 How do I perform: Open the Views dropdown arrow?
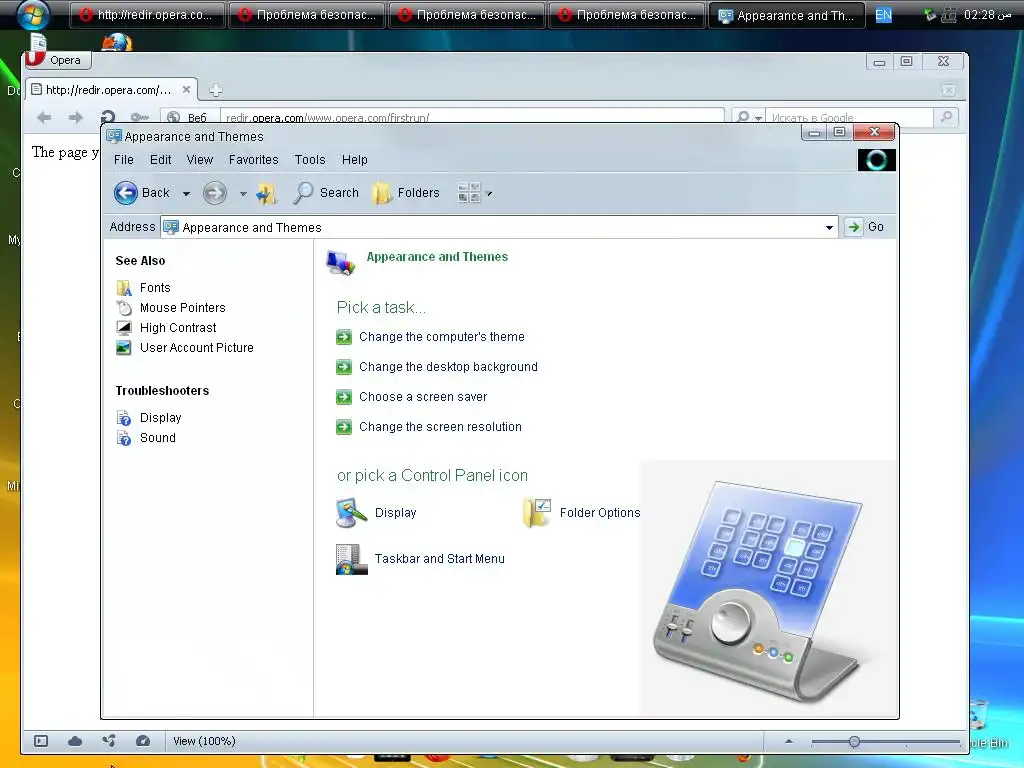[489, 194]
